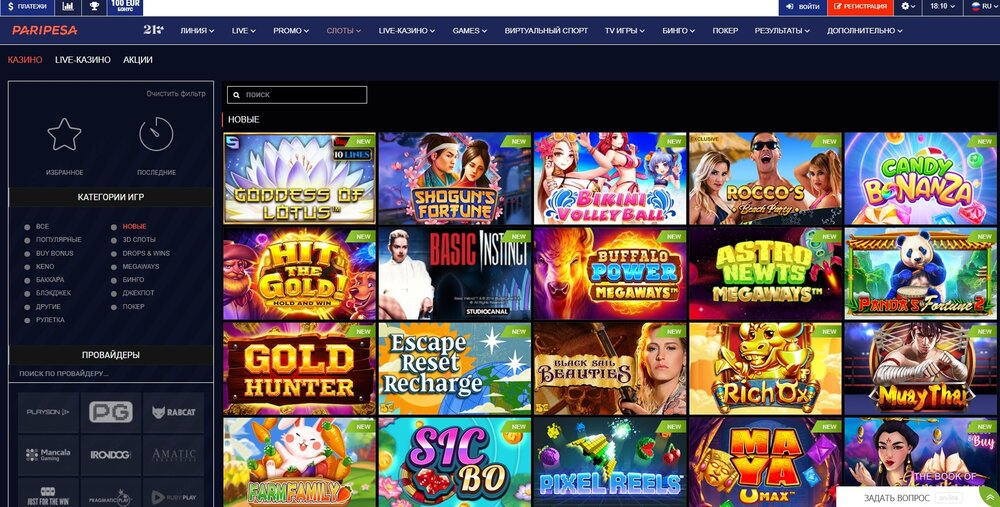Open the RU language dropdown
This screenshot has width=1000, height=507.
982,6
